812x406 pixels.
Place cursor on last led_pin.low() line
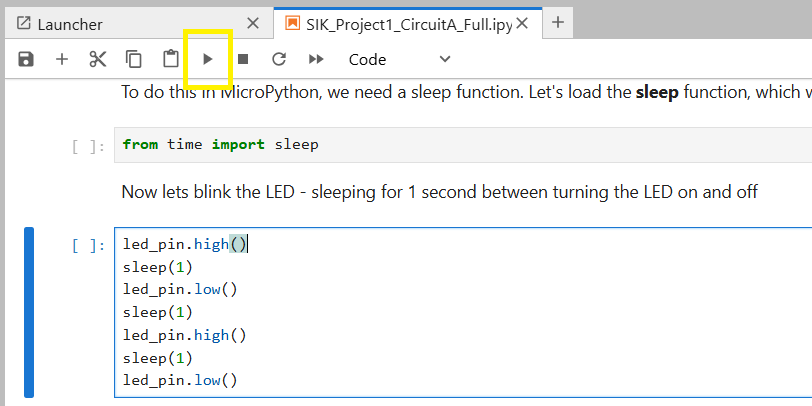[180, 380]
